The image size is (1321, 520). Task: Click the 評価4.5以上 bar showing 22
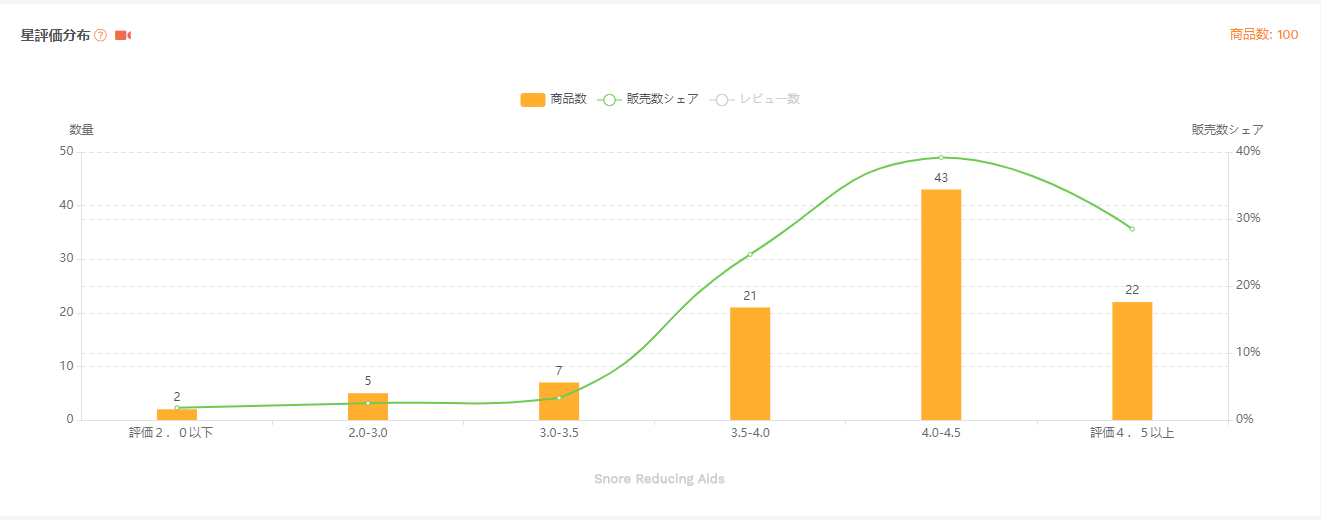point(1132,360)
